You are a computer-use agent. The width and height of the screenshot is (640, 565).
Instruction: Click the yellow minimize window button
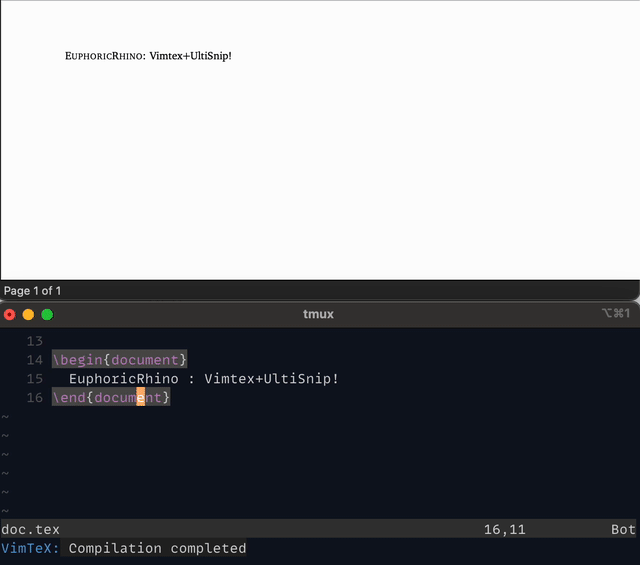pos(28,314)
